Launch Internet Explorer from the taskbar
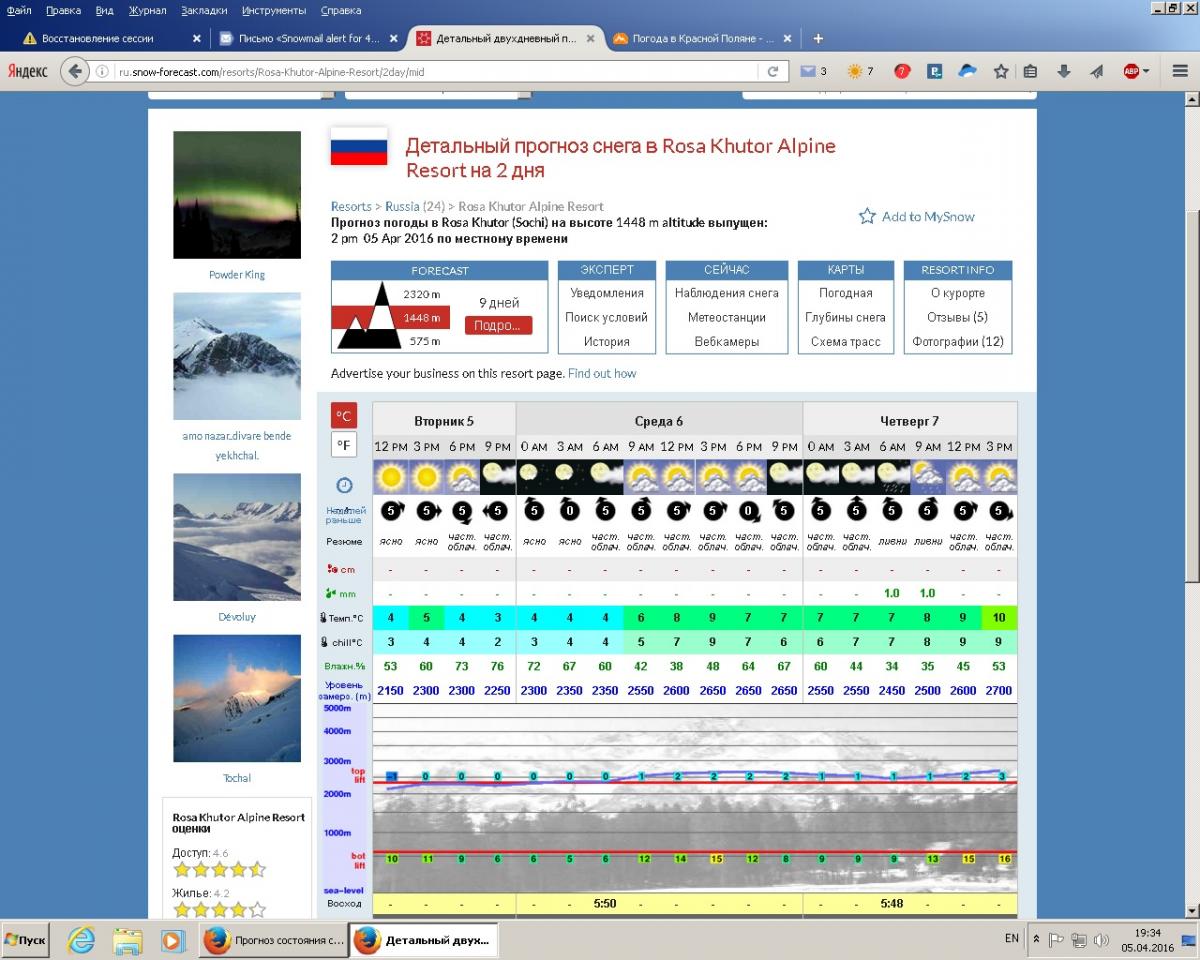Image resolution: width=1200 pixels, height=960 pixels. point(80,940)
